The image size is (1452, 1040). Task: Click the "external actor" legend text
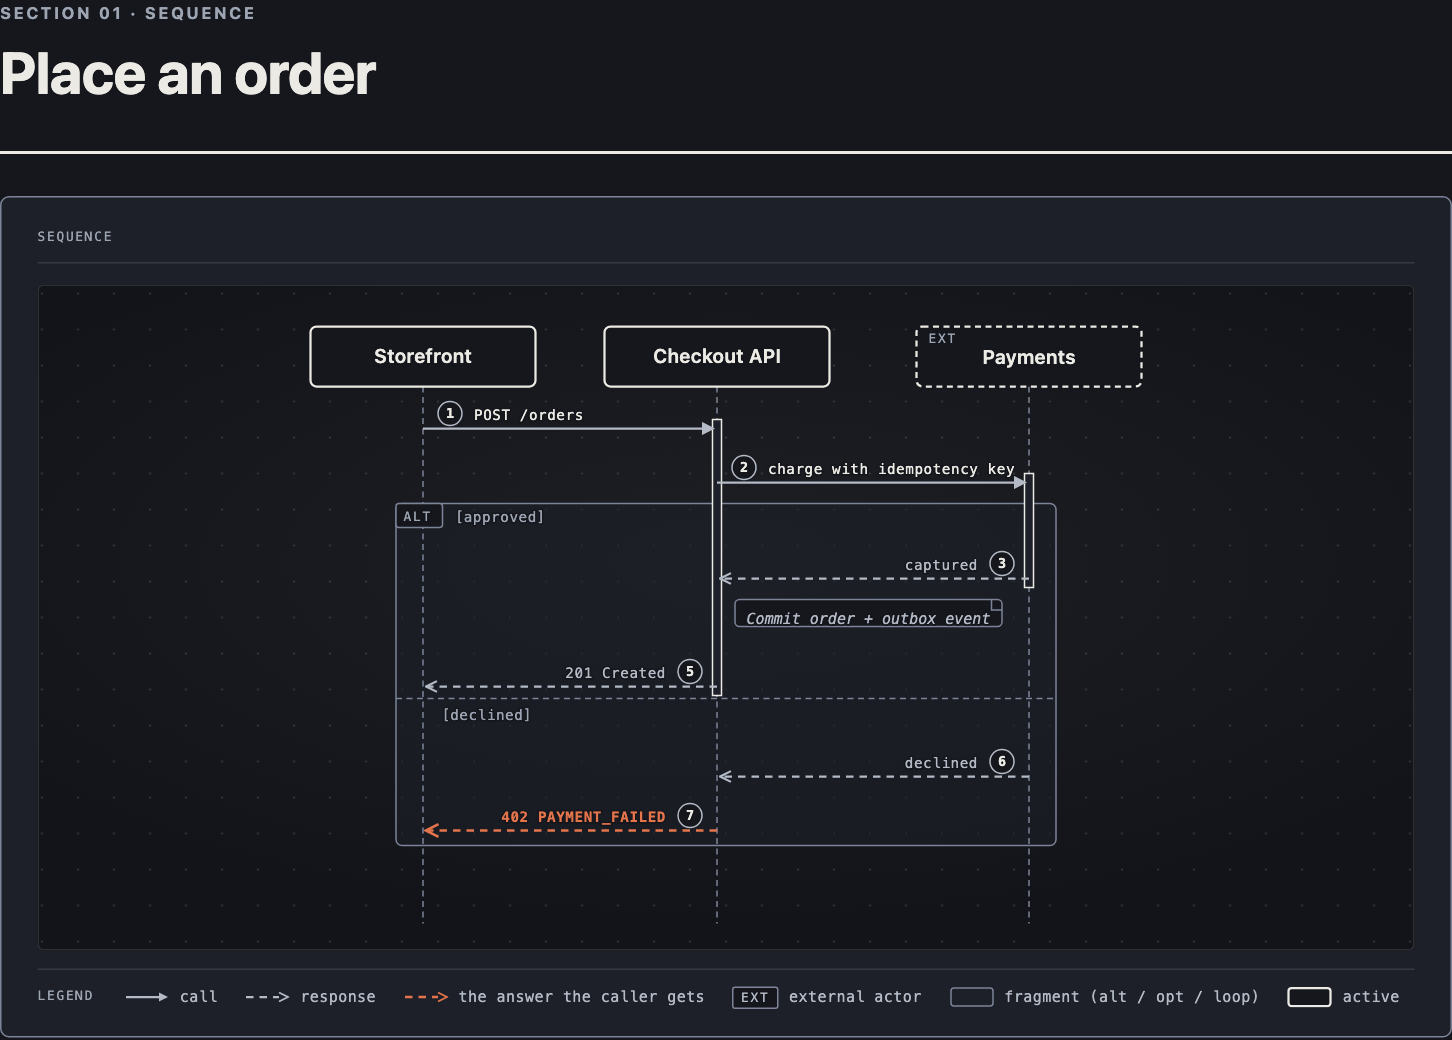point(855,997)
